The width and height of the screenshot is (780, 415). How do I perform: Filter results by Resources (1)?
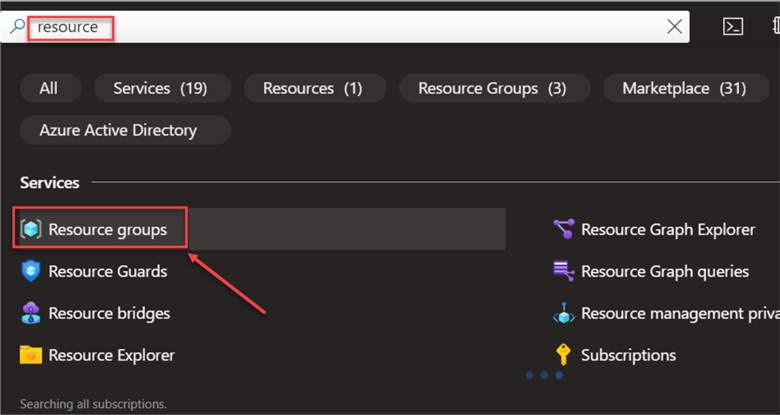(x=312, y=88)
